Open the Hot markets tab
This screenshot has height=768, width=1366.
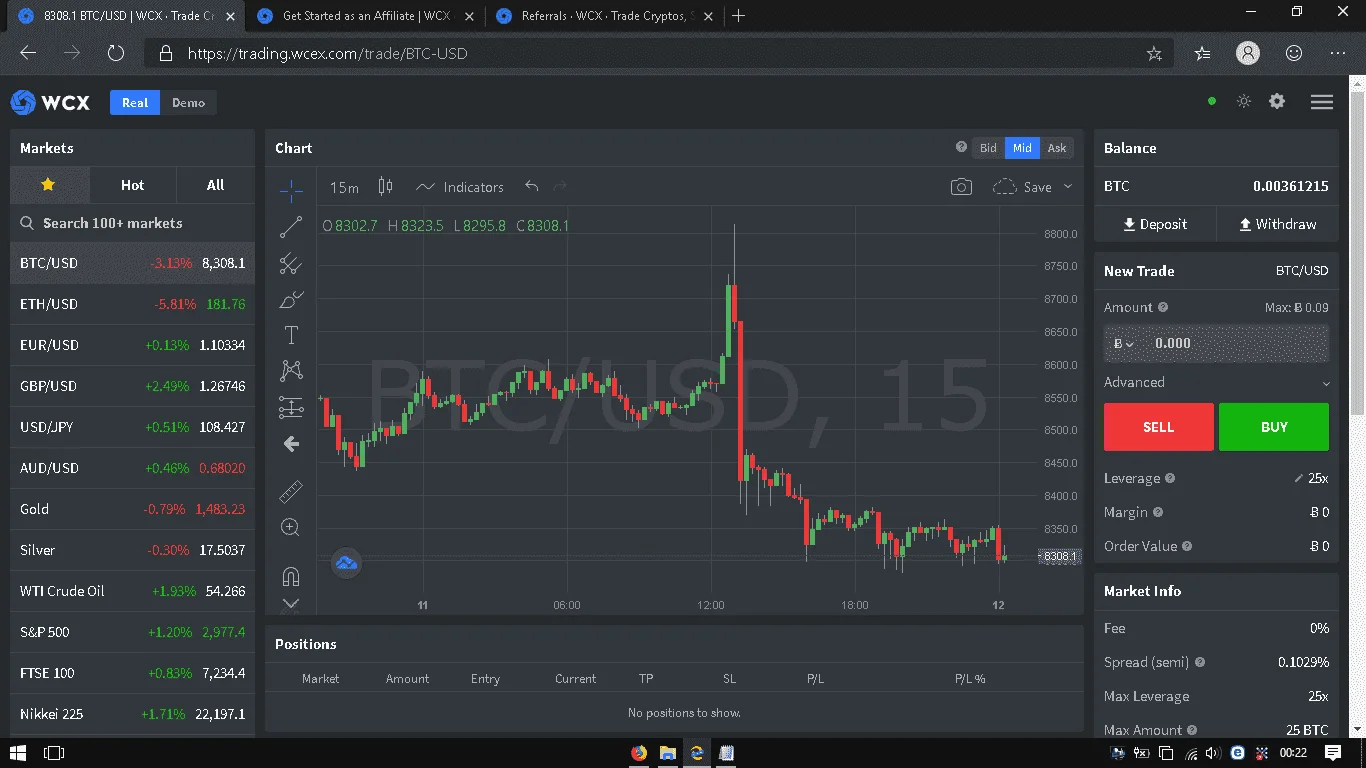click(x=132, y=185)
